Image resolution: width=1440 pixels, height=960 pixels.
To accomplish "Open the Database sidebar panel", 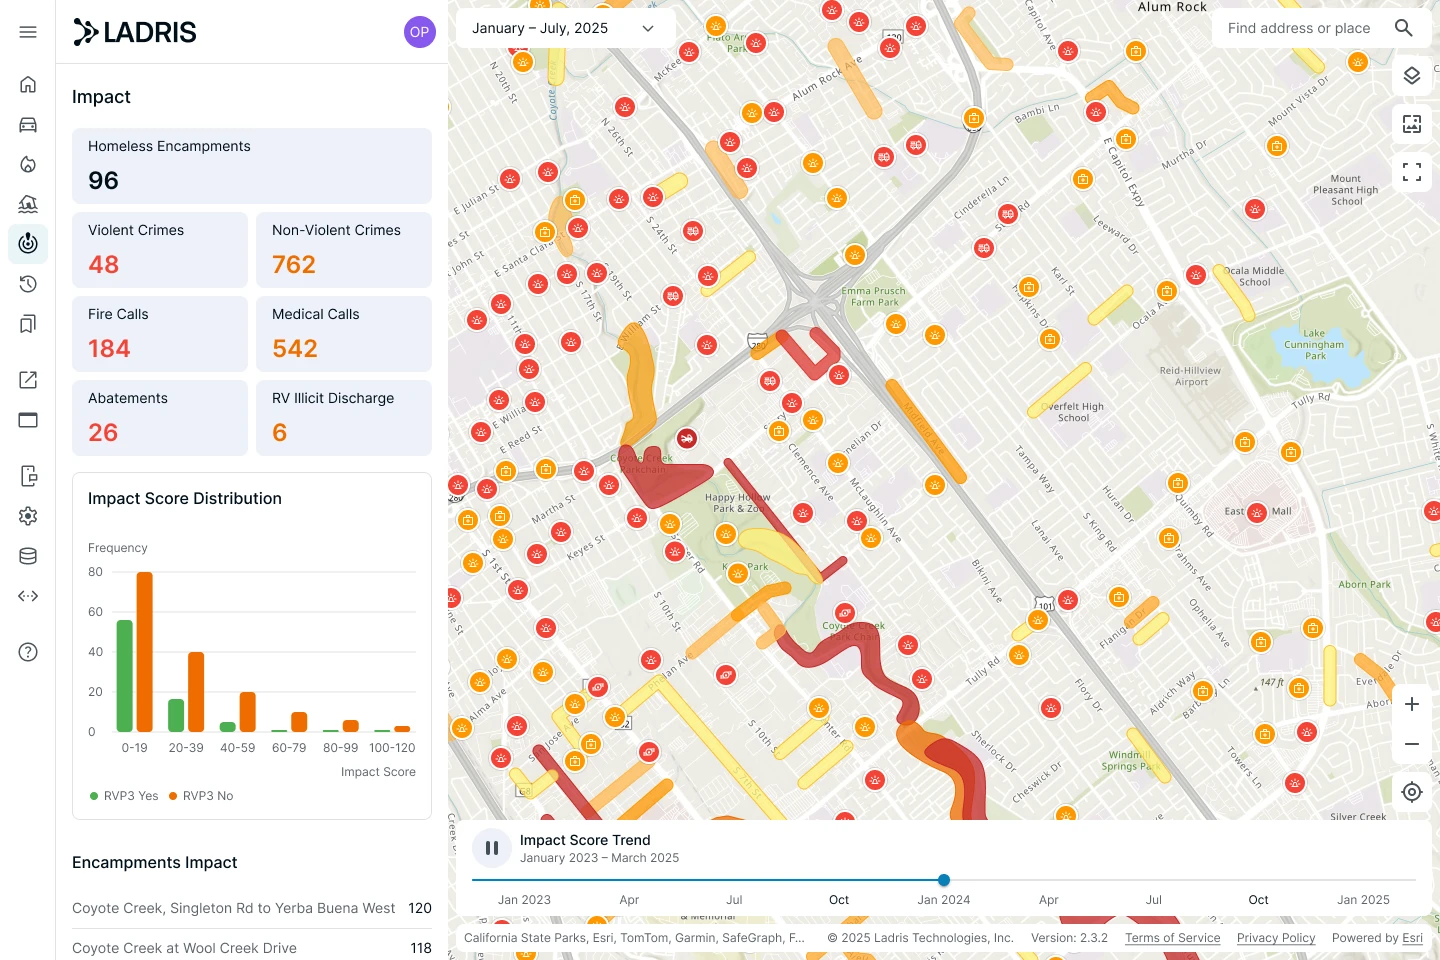I will [x=28, y=555].
